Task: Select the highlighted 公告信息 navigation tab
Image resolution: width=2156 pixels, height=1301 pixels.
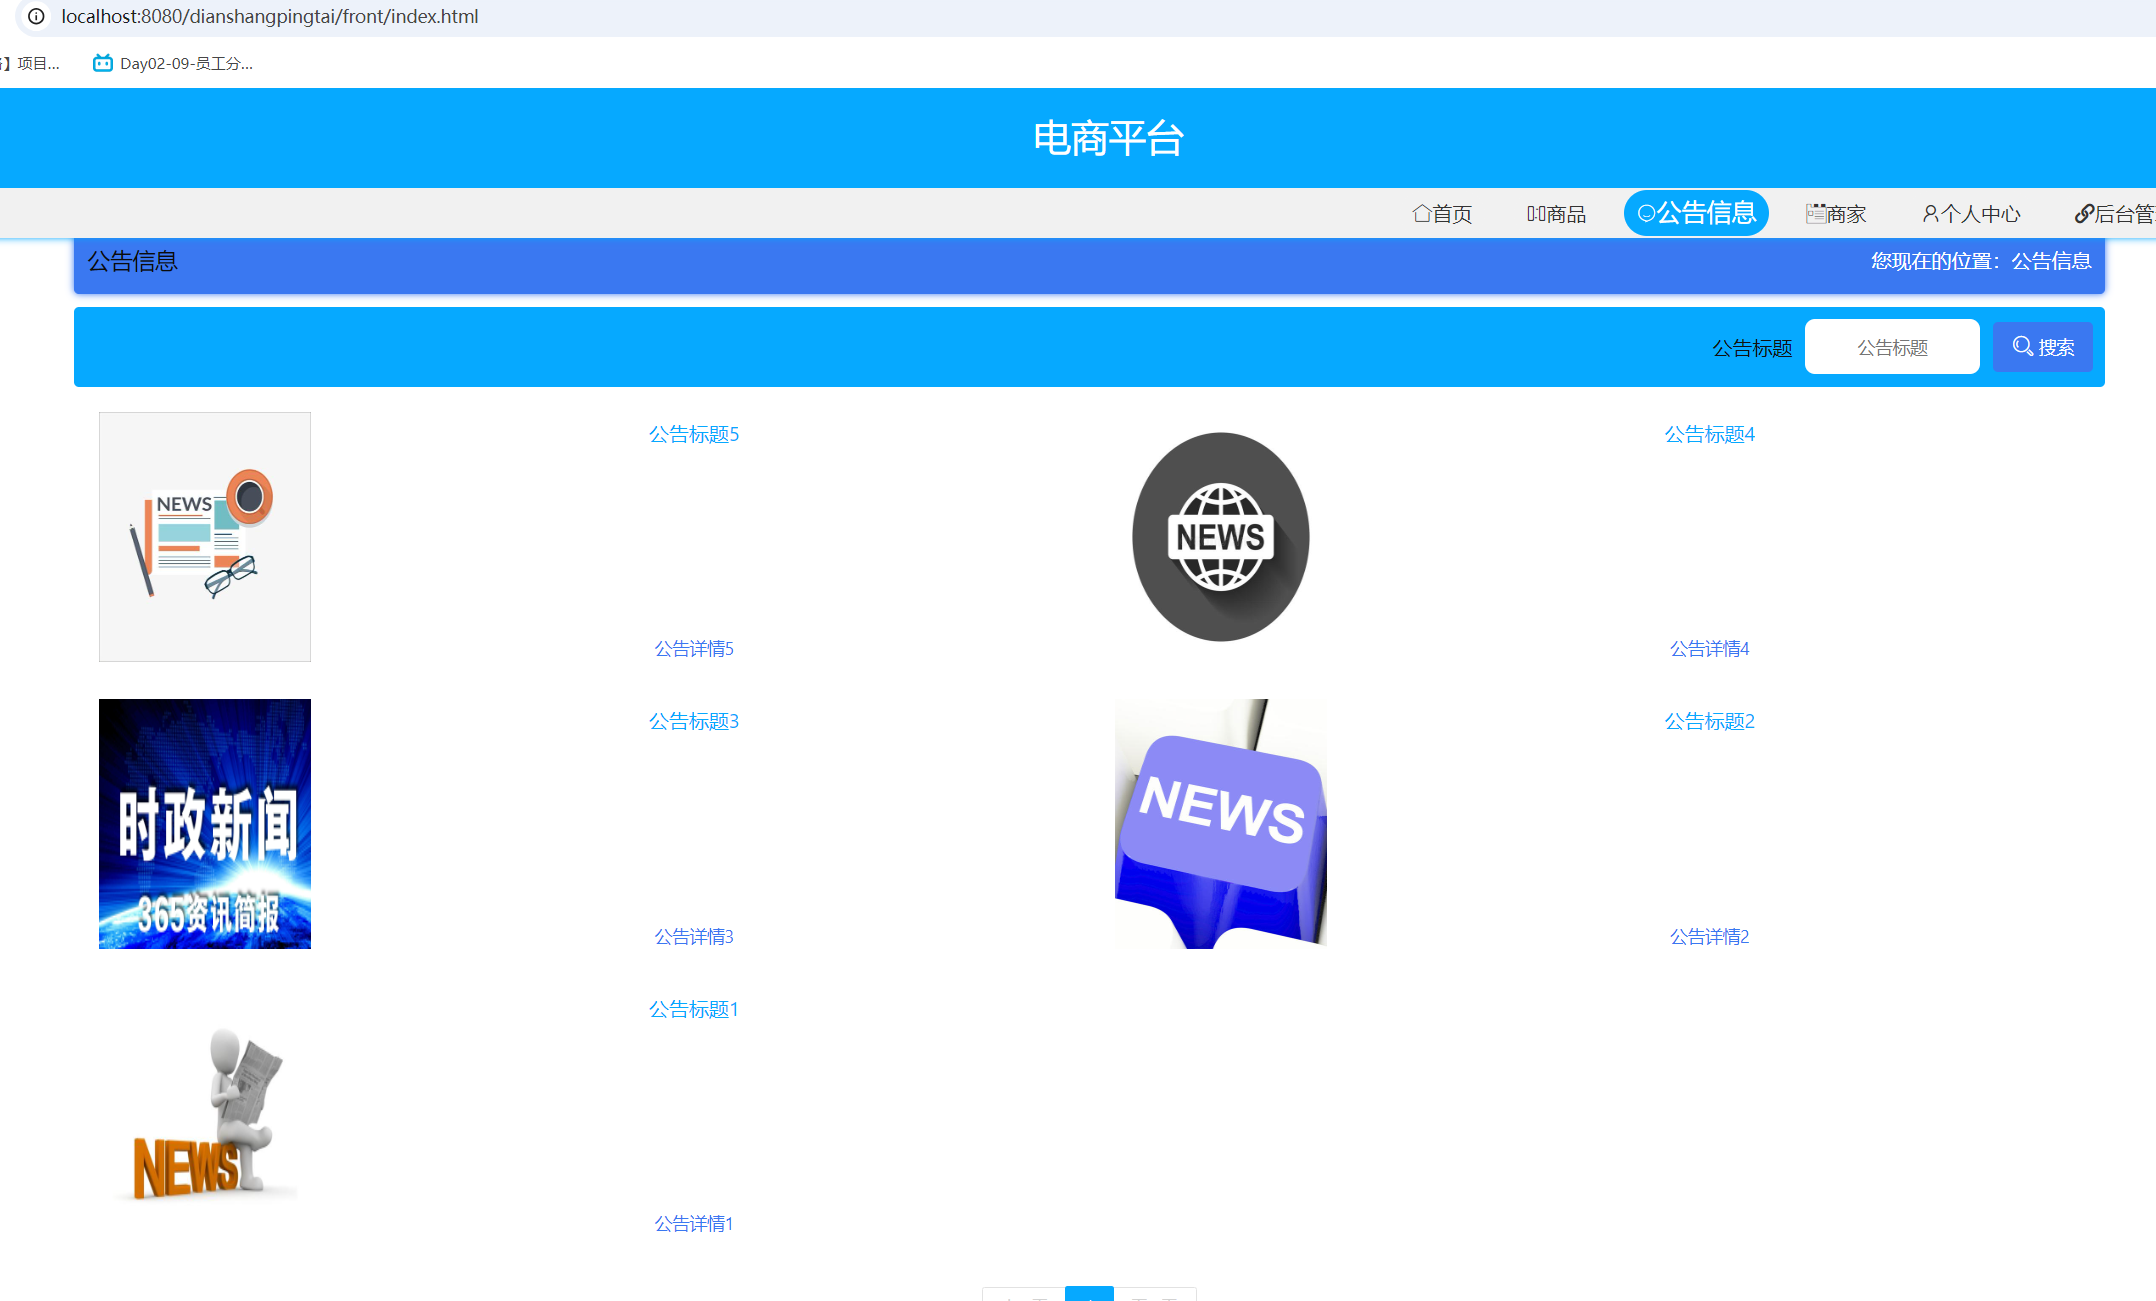Action: (1696, 213)
